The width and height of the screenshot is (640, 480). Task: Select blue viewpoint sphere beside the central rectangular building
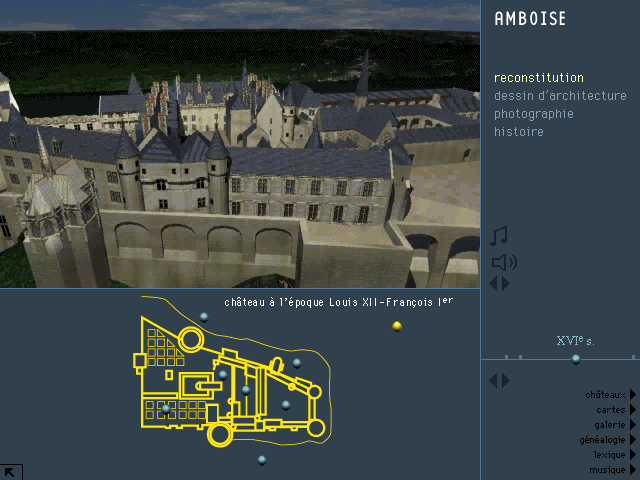pyautogui.click(x=223, y=375)
